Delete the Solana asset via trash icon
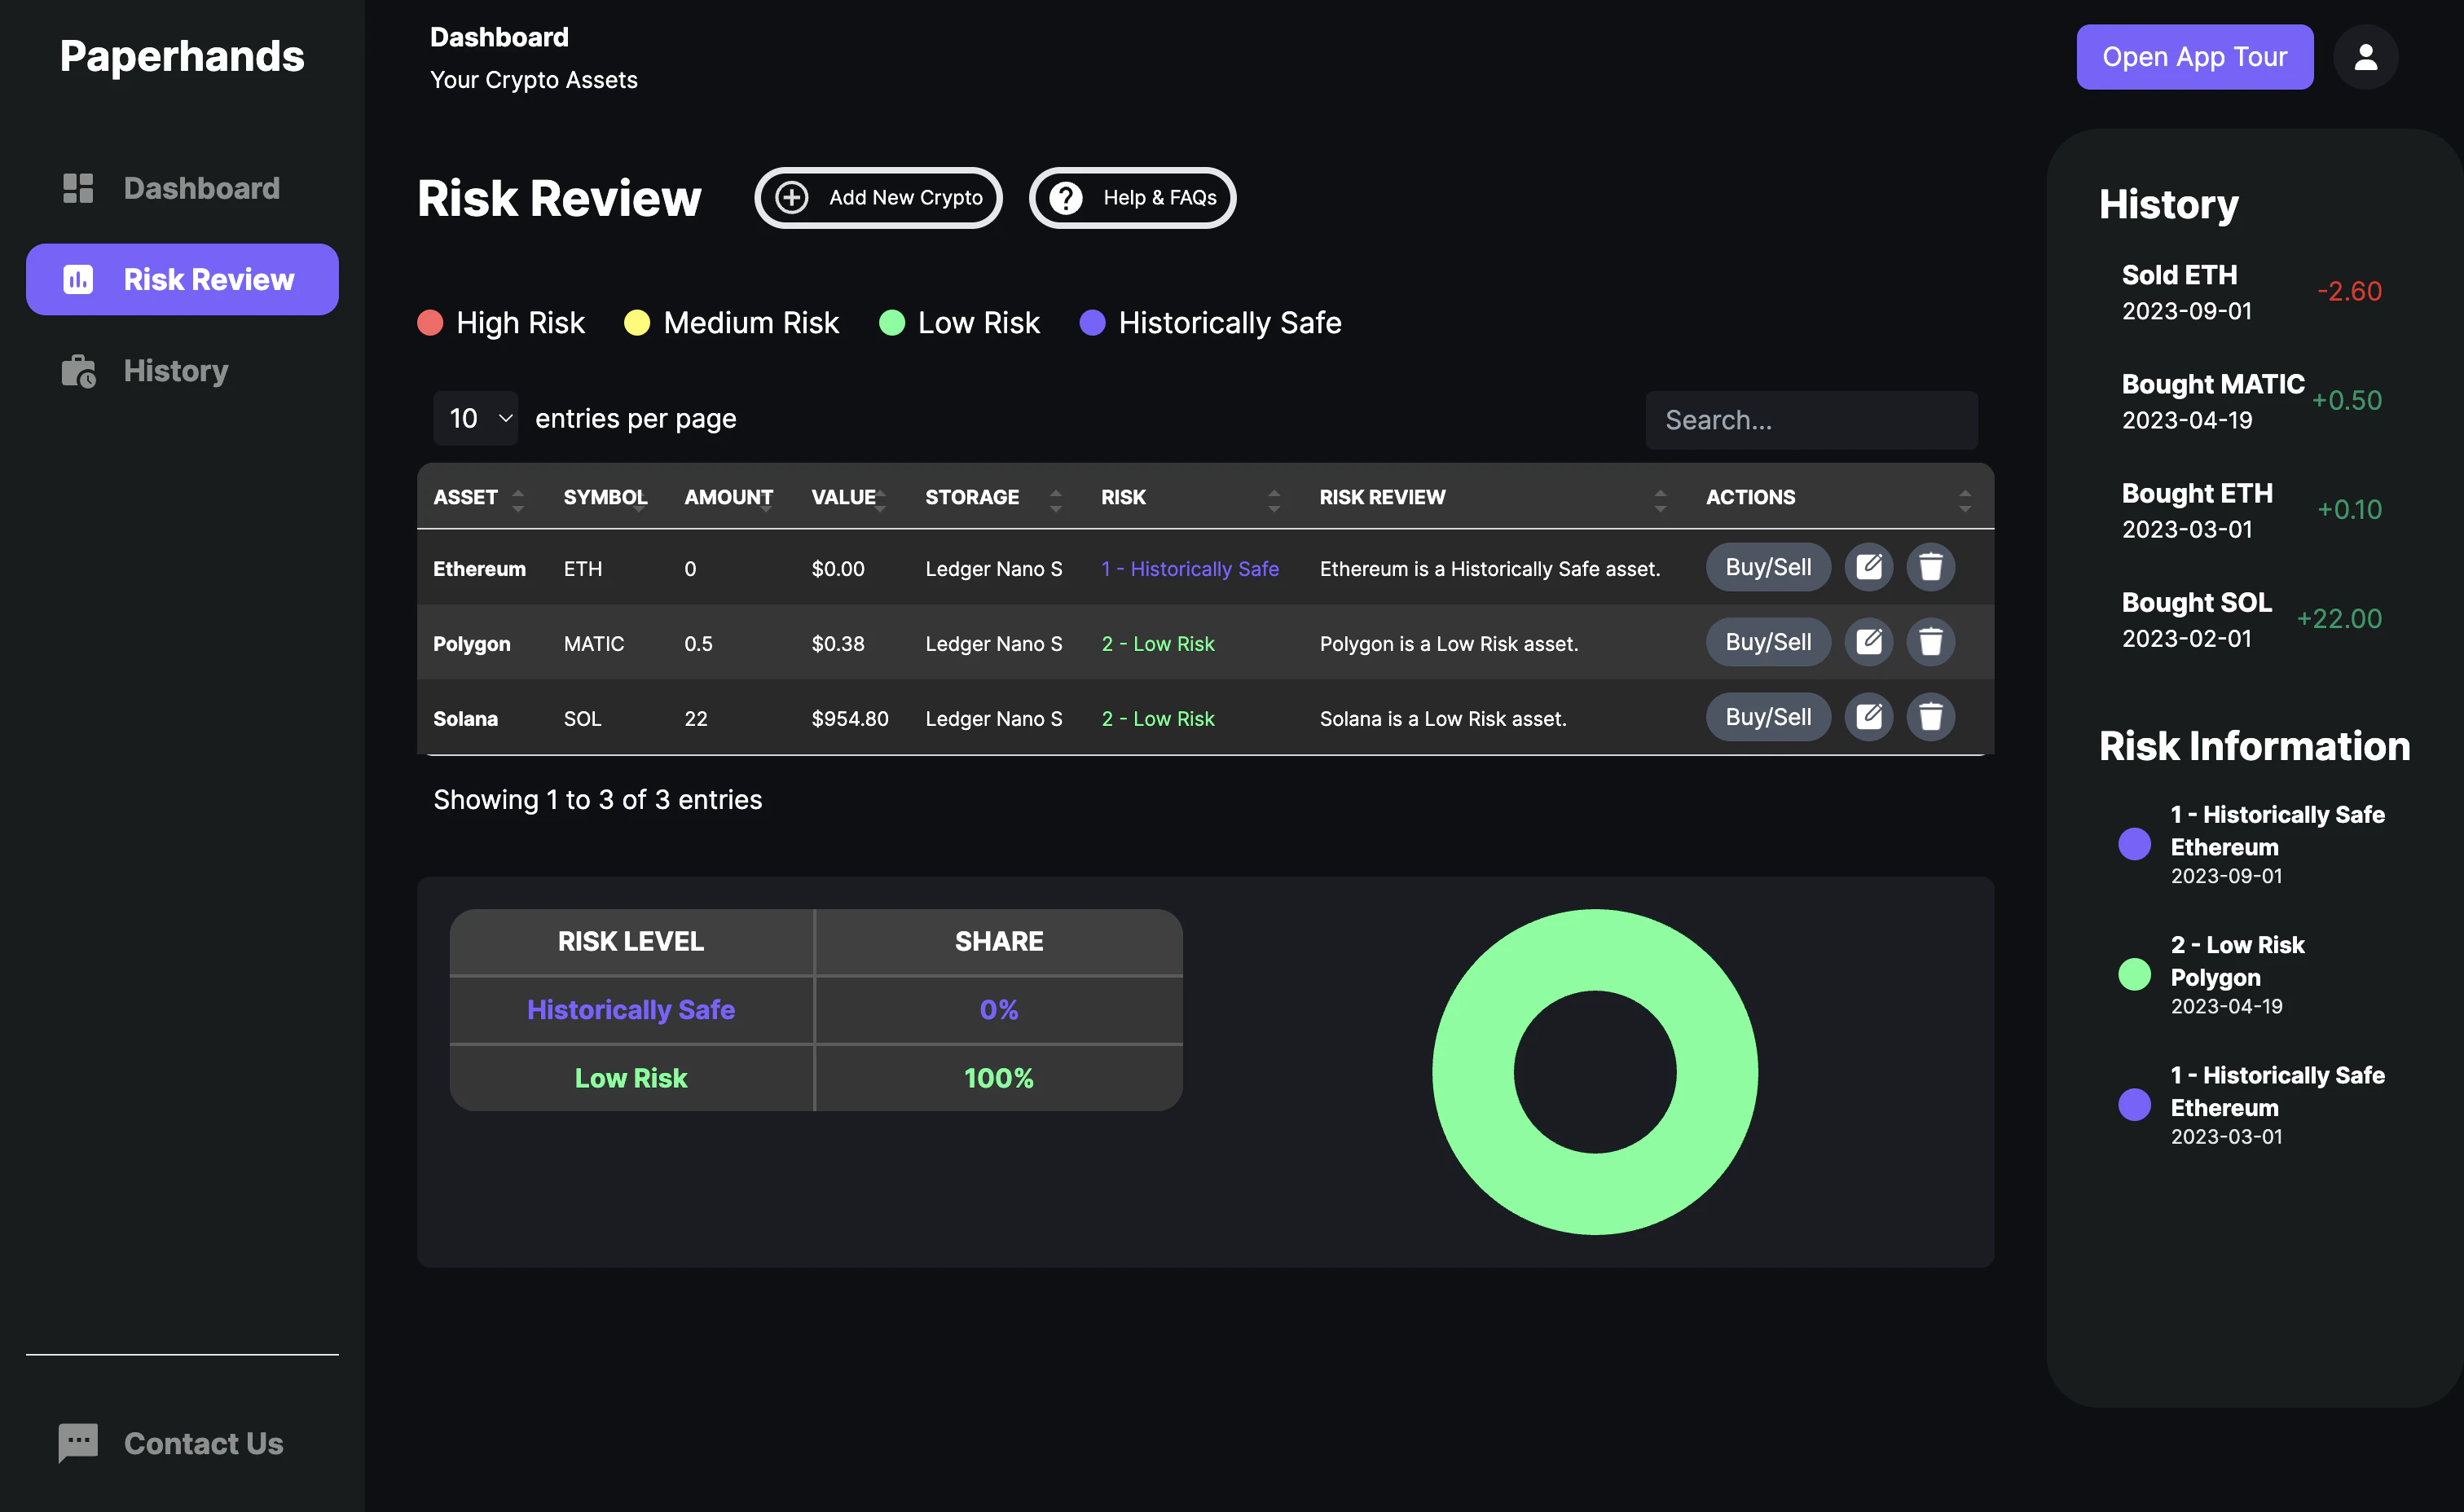This screenshot has height=1512, width=2464. 1930,717
